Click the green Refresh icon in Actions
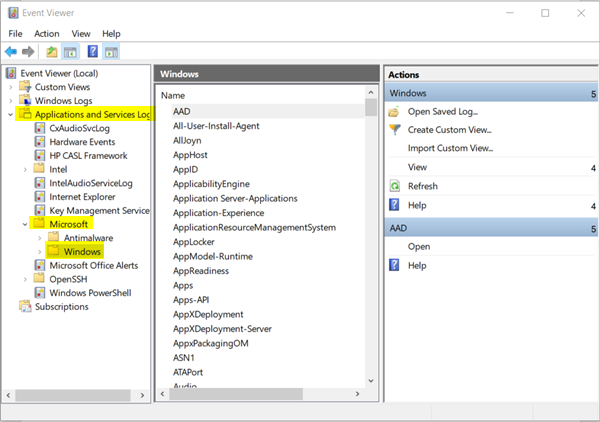The image size is (600, 422). coord(396,186)
